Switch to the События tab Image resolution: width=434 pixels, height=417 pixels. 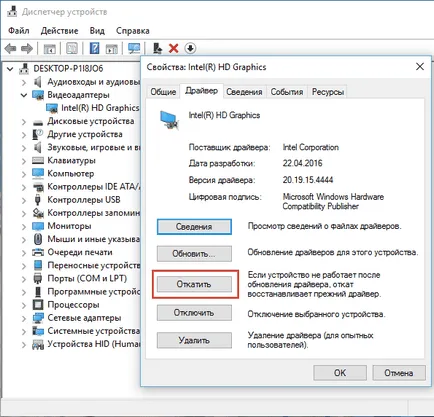[x=287, y=92]
